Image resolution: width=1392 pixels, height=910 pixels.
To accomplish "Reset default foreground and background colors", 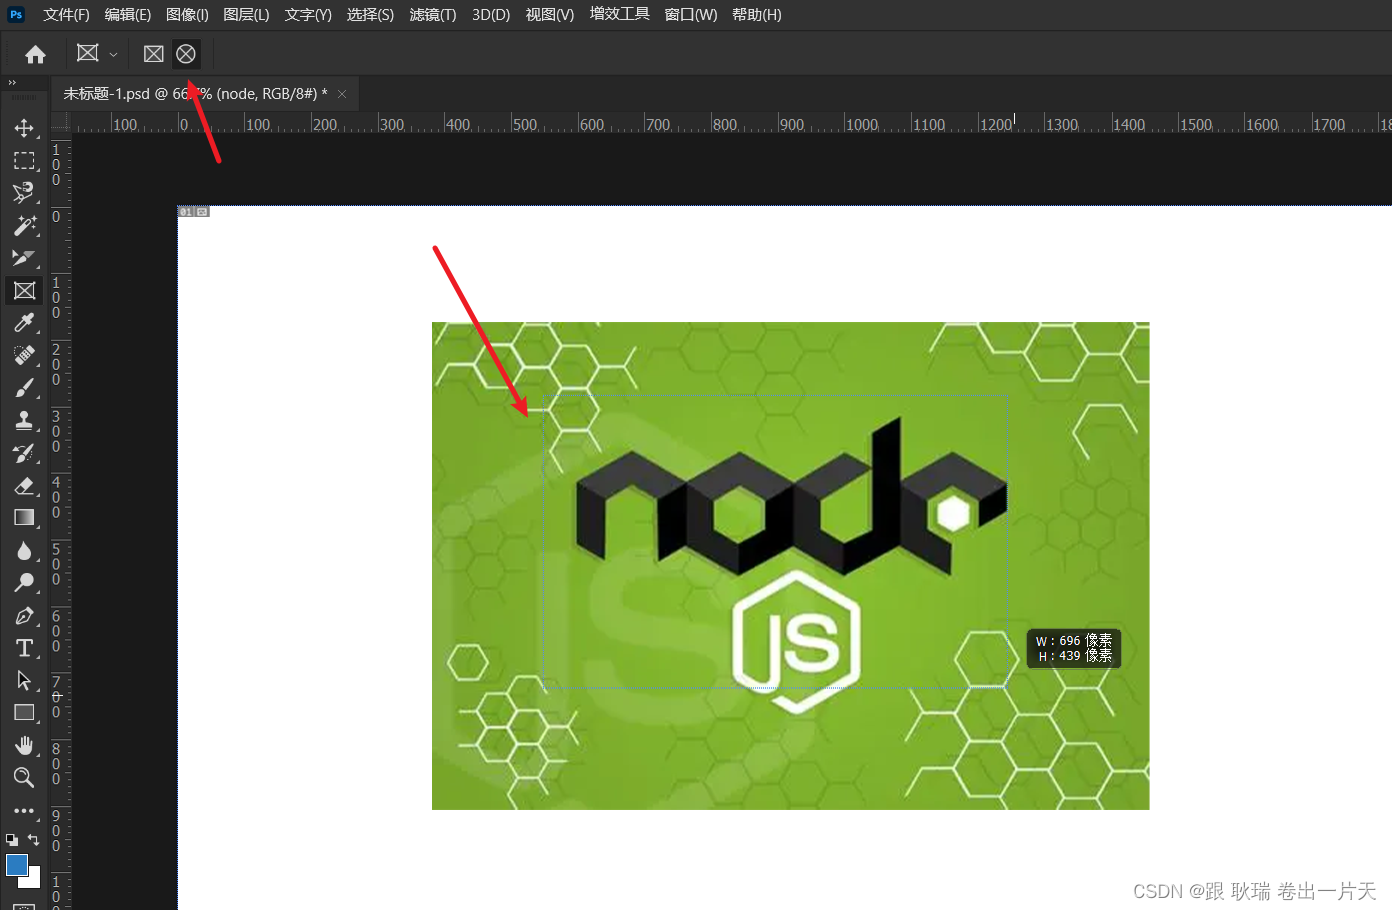I will [12, 840].
